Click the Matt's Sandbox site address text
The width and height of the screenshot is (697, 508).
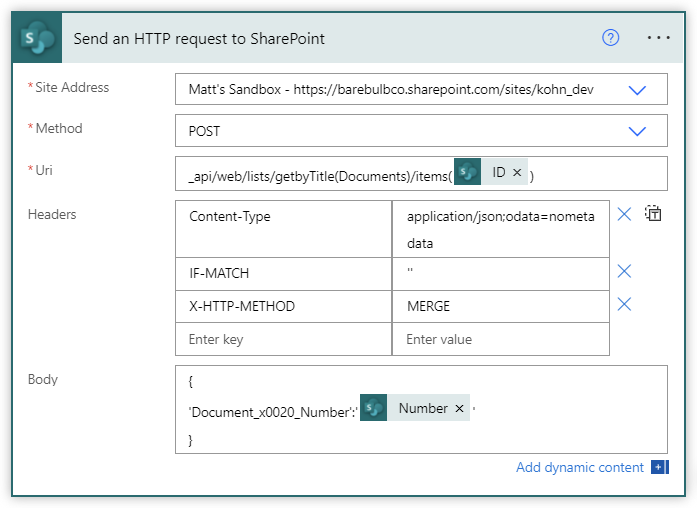391,90
